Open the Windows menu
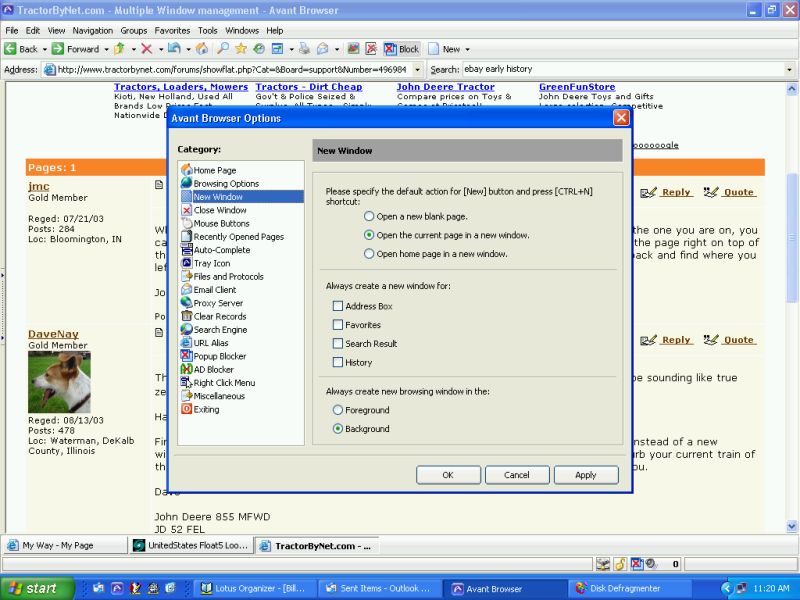Image resolution: width=800 pixels, height=600 pixels. (242, 31)
